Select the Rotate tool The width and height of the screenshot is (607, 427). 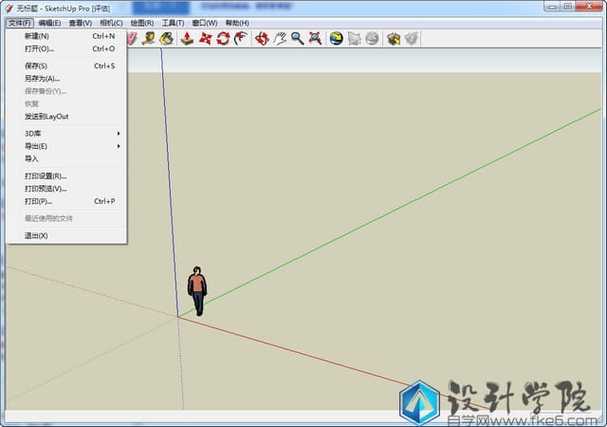pyautogui.click(x=223, y=38)
